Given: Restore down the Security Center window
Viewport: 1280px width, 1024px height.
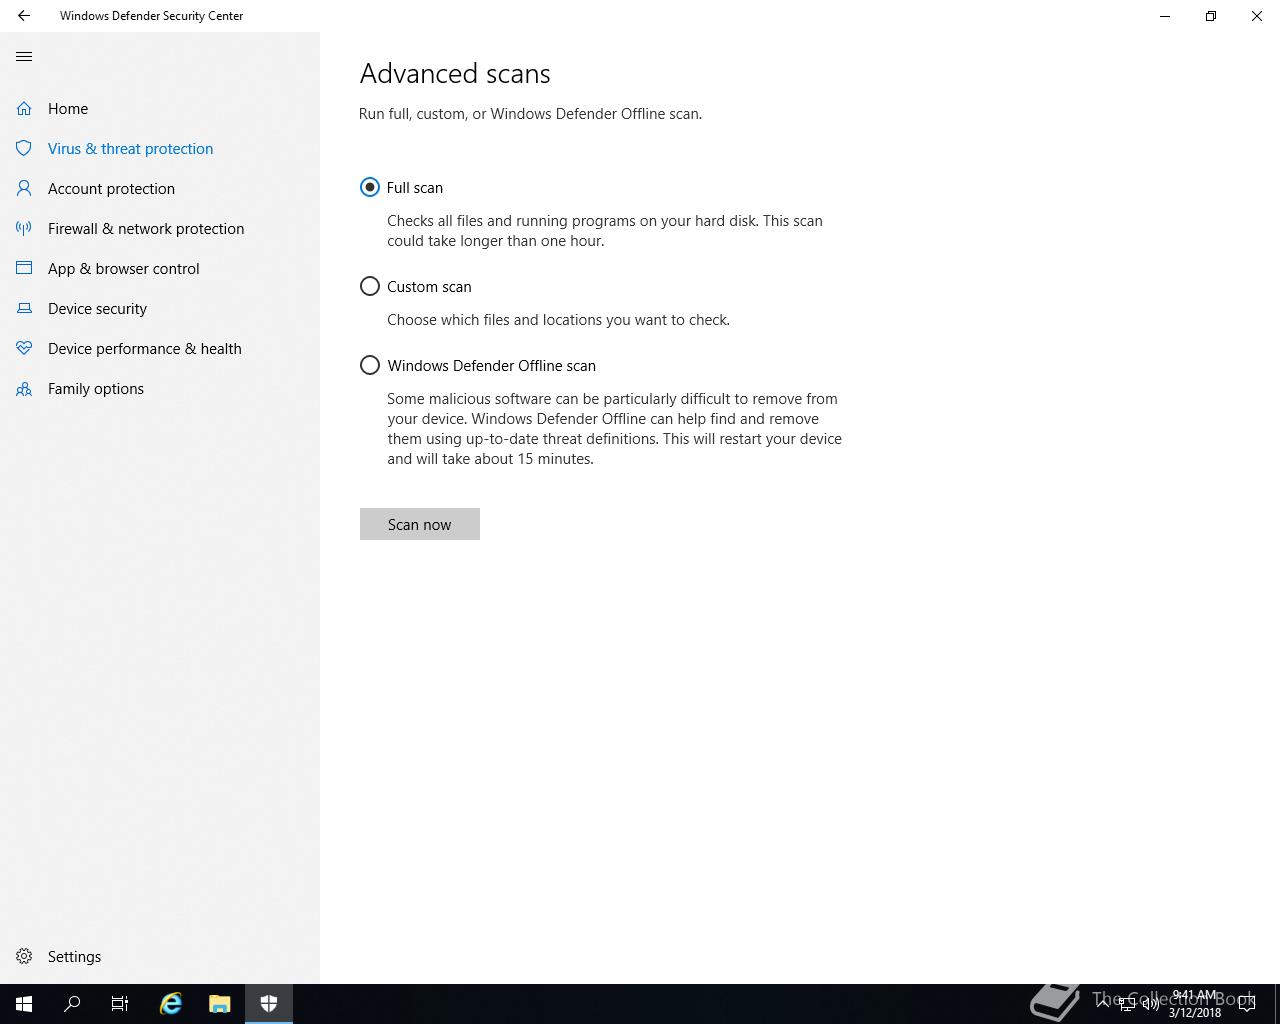Looking at the screenshot, I should (1211, 16).
